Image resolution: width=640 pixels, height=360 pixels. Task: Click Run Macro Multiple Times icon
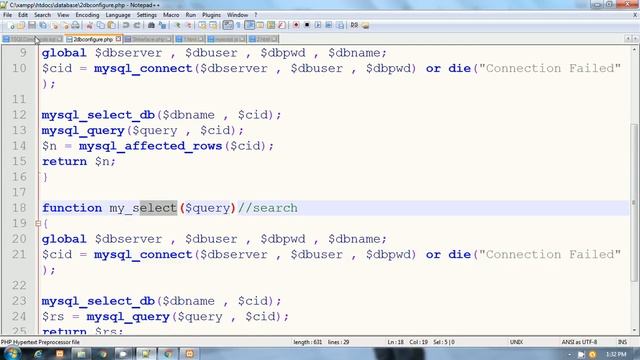point(329,25)
